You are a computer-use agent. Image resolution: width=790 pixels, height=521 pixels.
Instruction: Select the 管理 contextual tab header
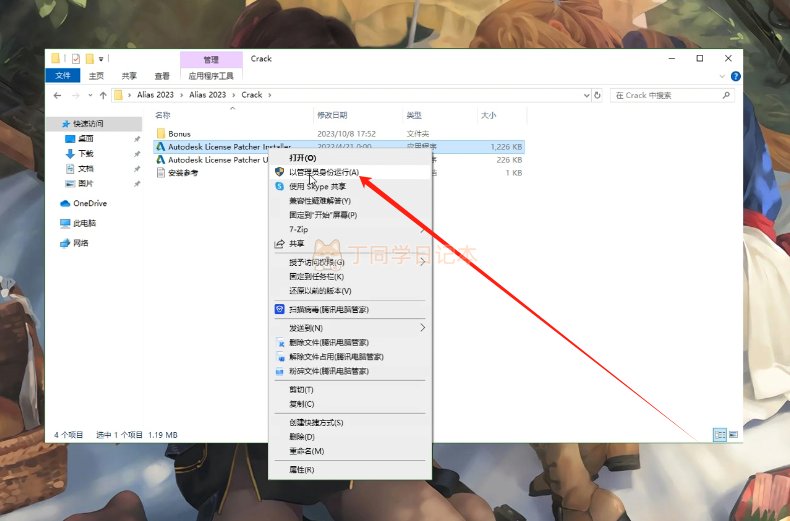(x=211, y=60)
